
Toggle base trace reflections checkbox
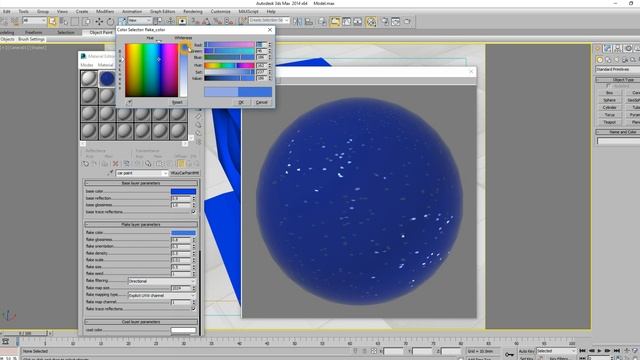tap(193, 212)
